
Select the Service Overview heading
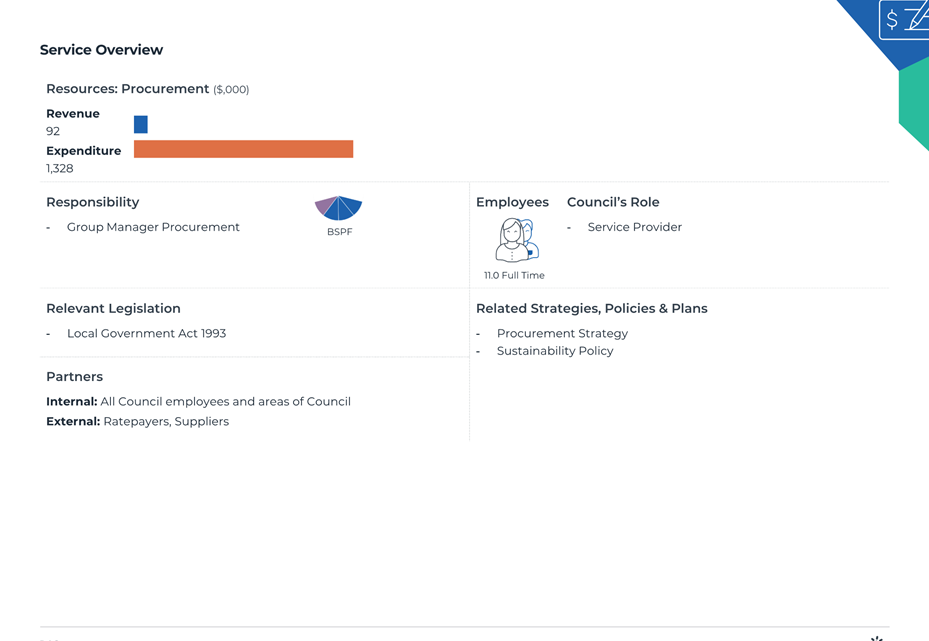tap(101, 50)
